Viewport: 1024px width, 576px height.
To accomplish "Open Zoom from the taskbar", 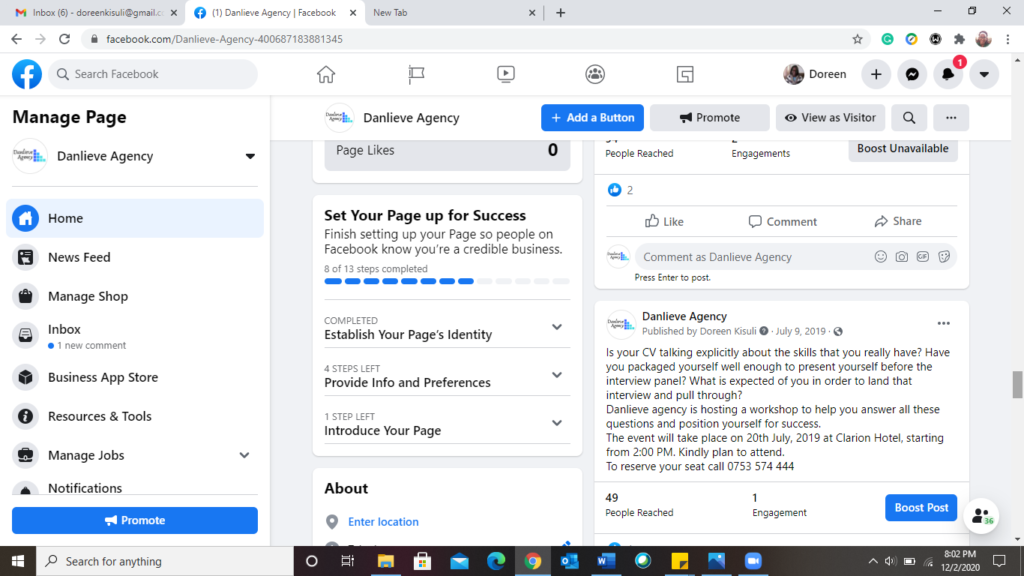I will [753, 561].
